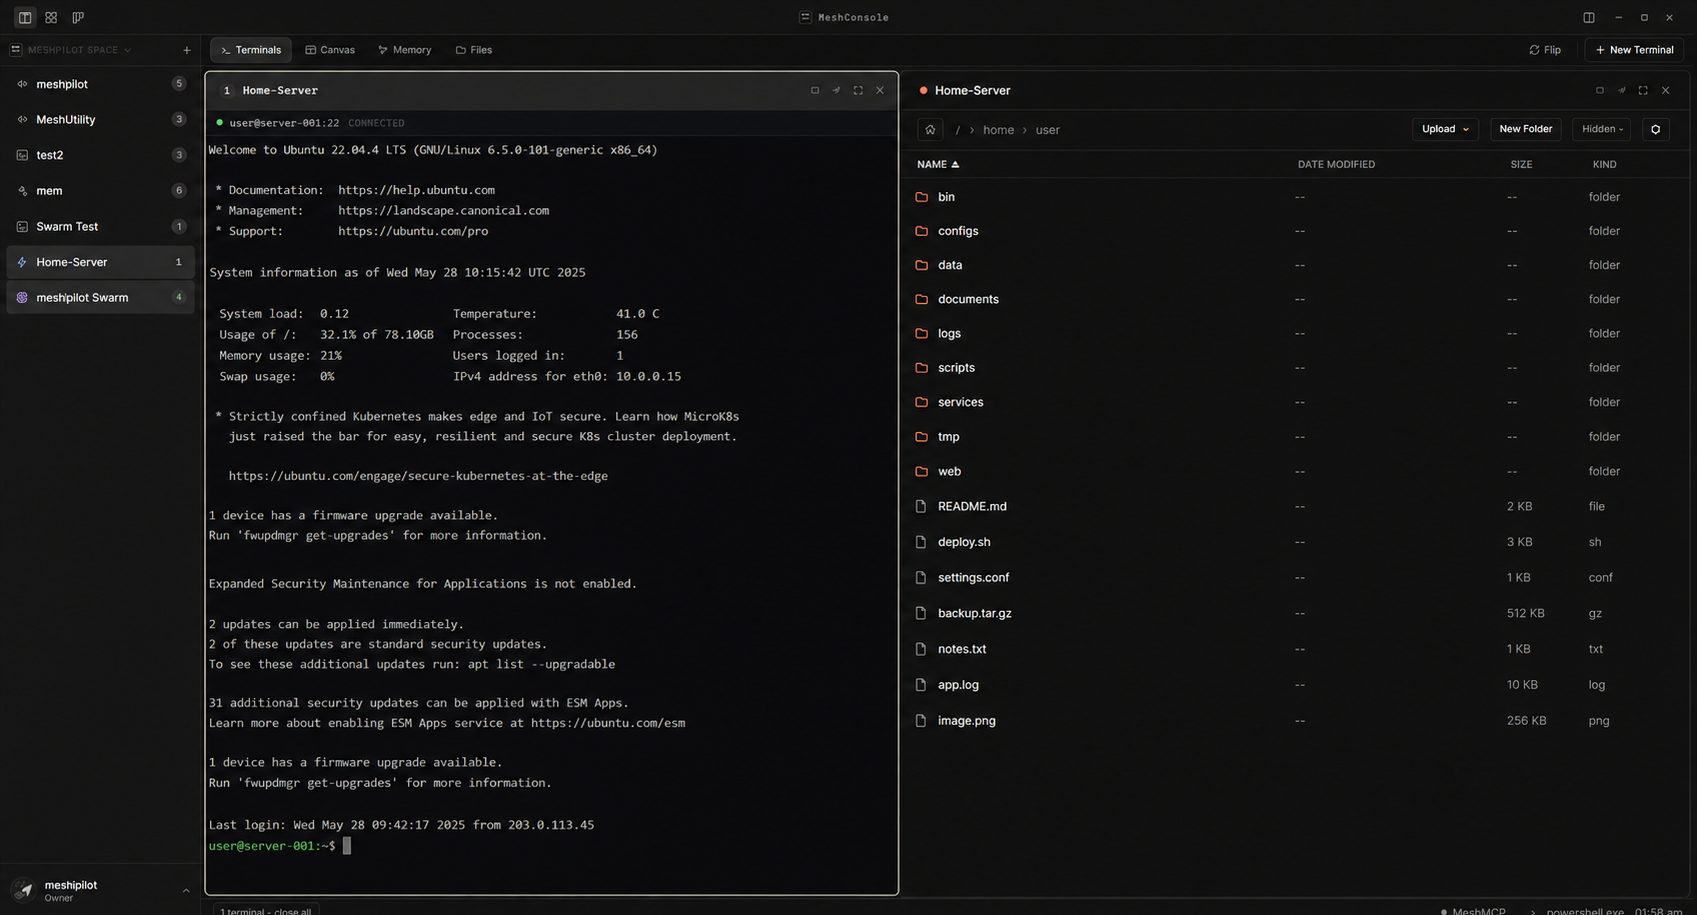Click the kanban board layout icon

click(x=78, y=17)
